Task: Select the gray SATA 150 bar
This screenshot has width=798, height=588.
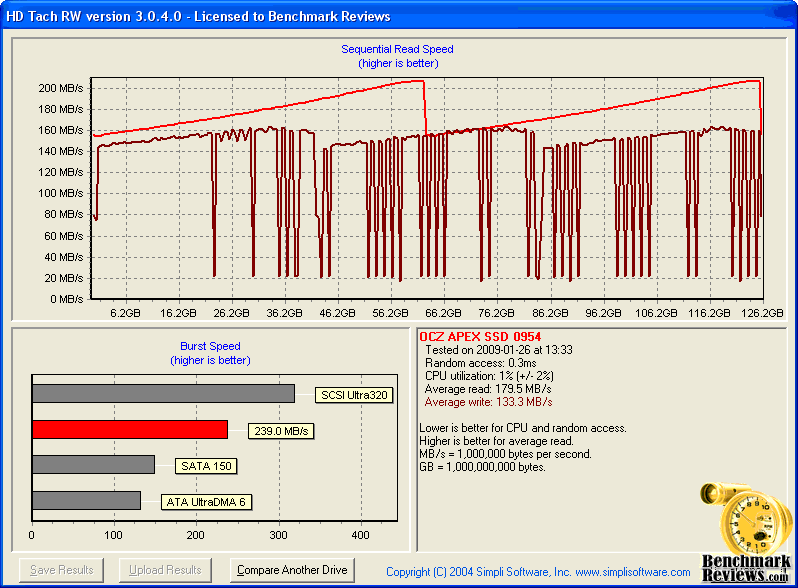Action: (x=93, y=465)
